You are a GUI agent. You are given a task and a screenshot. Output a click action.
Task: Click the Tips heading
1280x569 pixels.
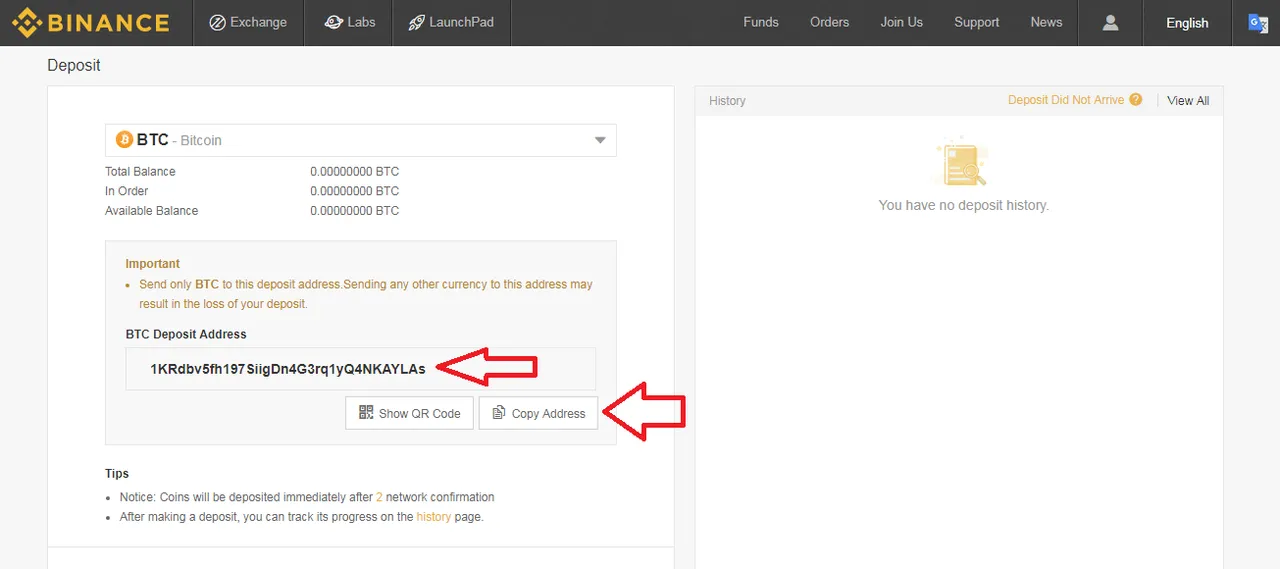(x=117, y=473)
